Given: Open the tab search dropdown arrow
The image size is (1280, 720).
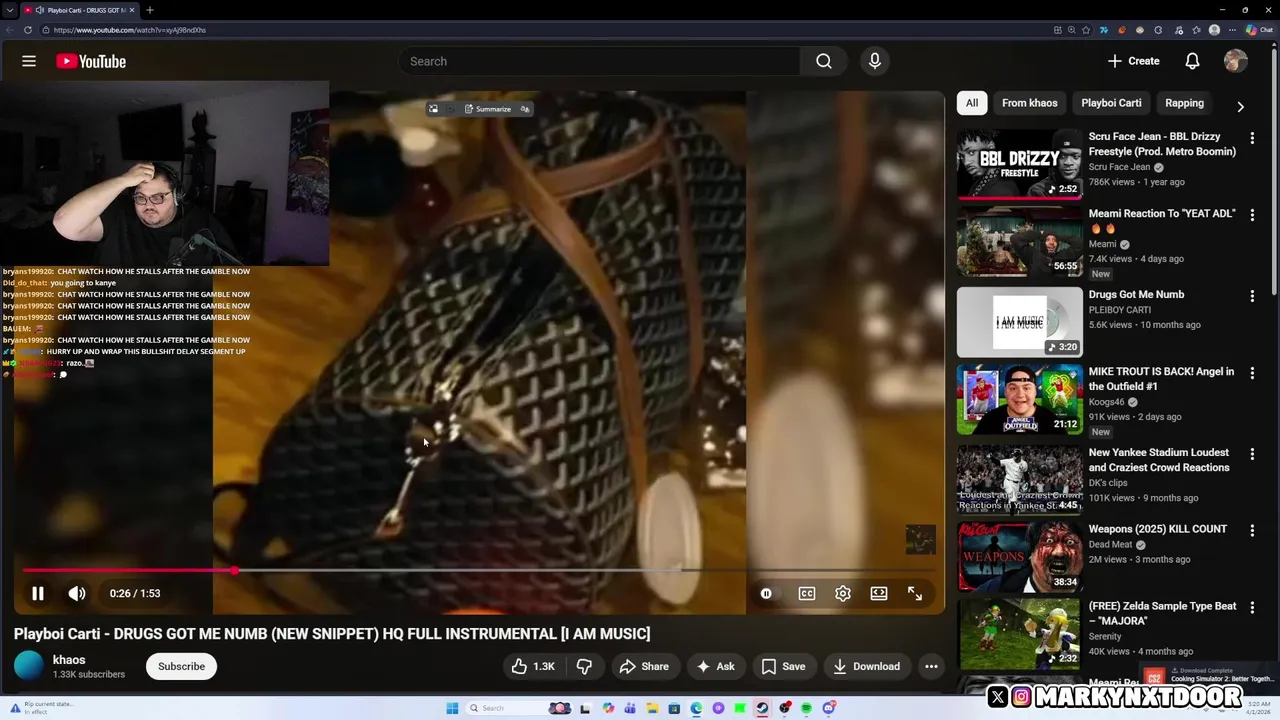Looking at the screenshot, I should tap(9, 10).
